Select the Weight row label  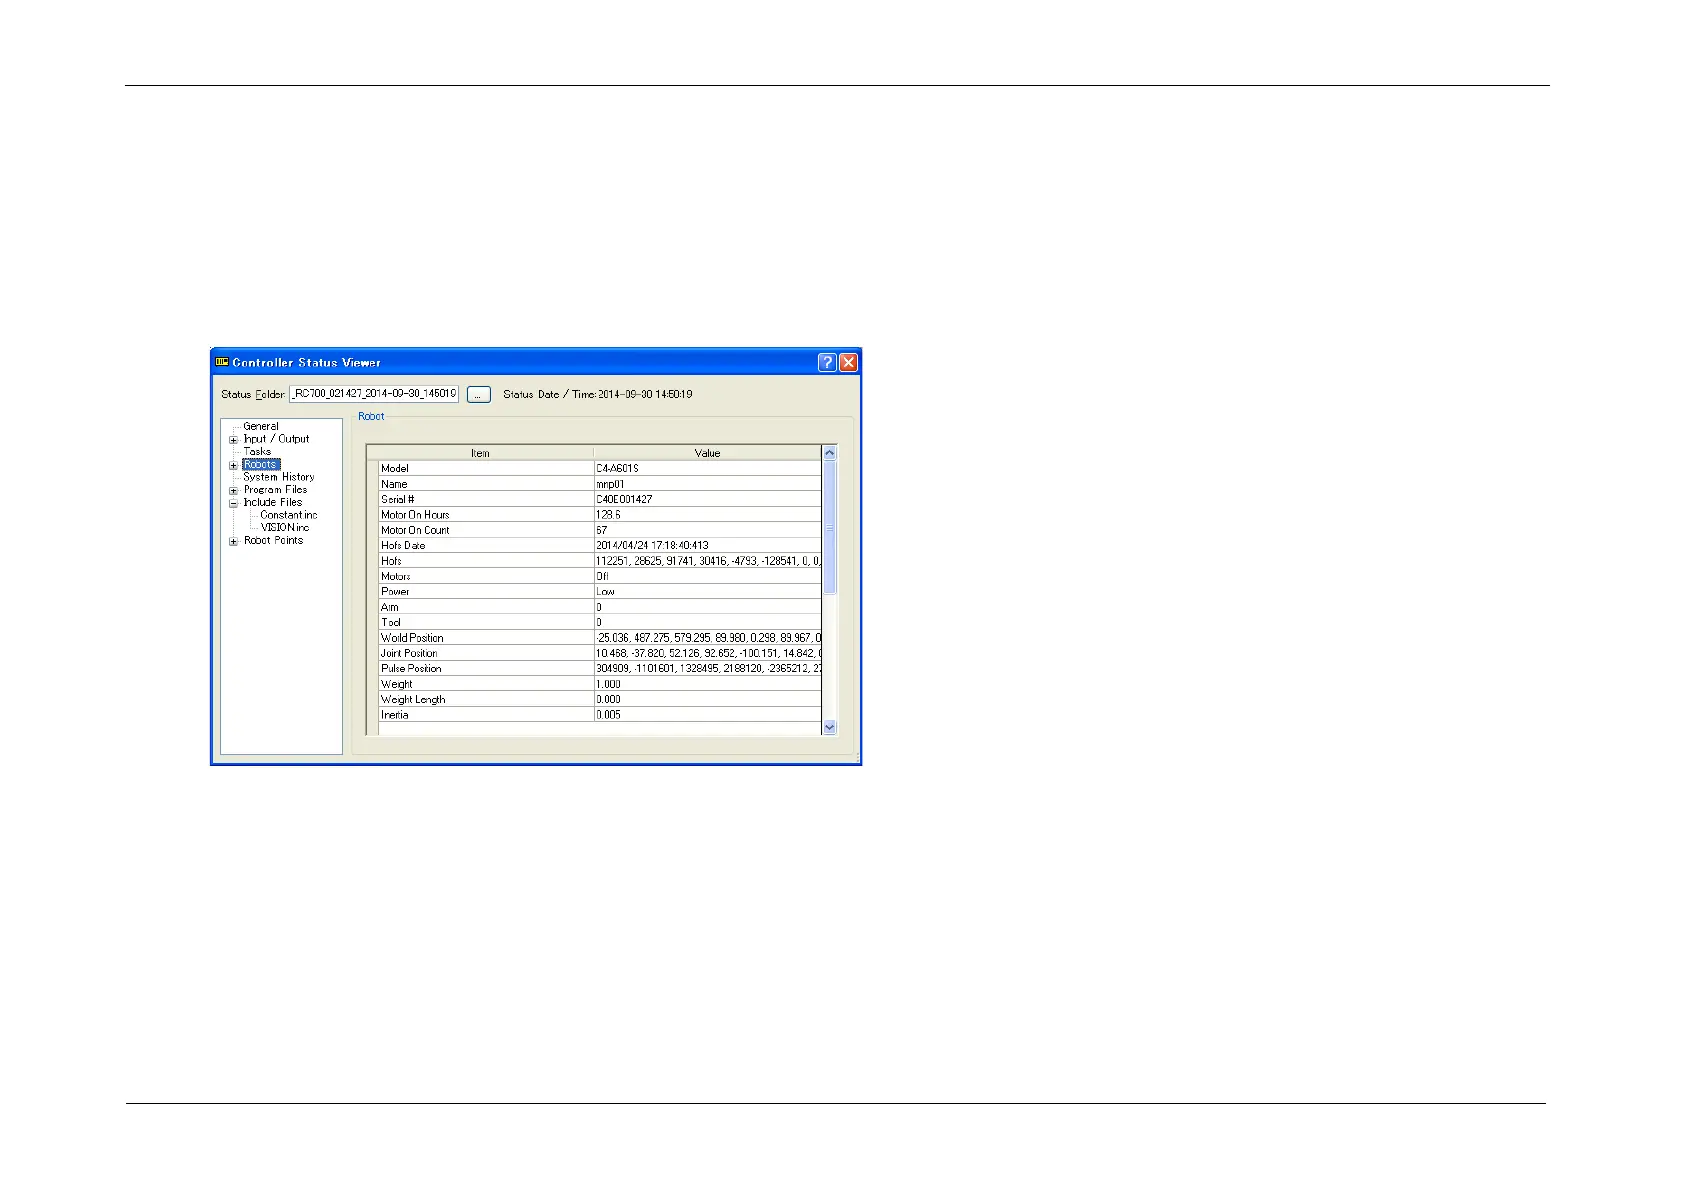pos(396,684)
